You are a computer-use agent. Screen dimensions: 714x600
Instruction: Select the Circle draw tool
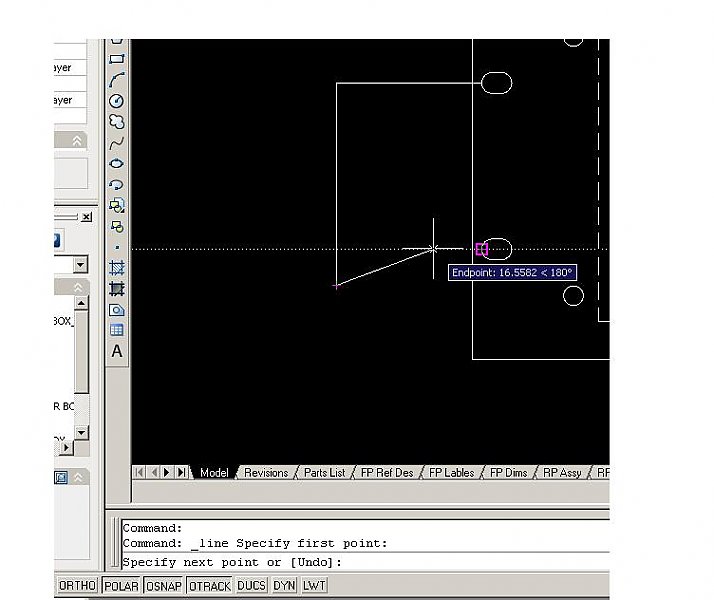coord(117,101)
